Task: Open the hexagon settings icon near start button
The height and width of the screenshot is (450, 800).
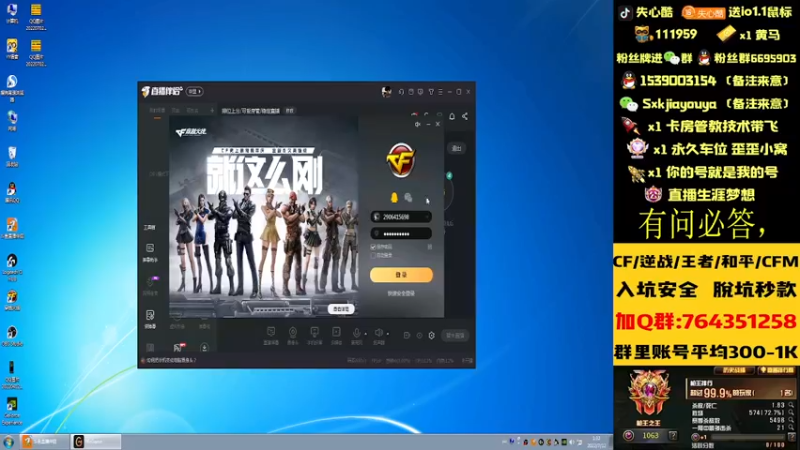Action: point(432,335)
